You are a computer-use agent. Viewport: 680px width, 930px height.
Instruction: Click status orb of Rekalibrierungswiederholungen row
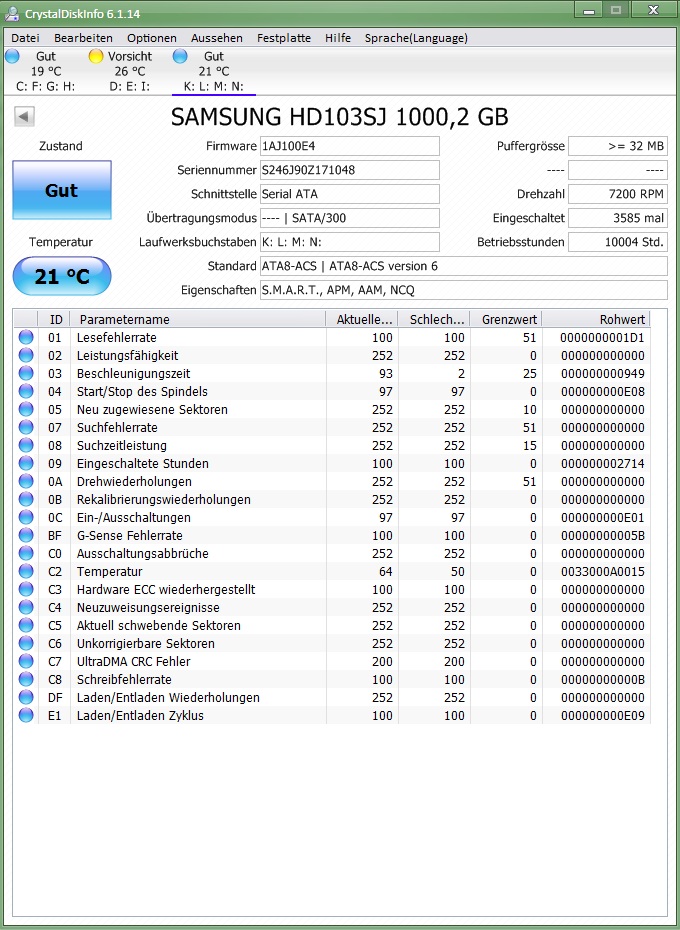pos(26,499)
